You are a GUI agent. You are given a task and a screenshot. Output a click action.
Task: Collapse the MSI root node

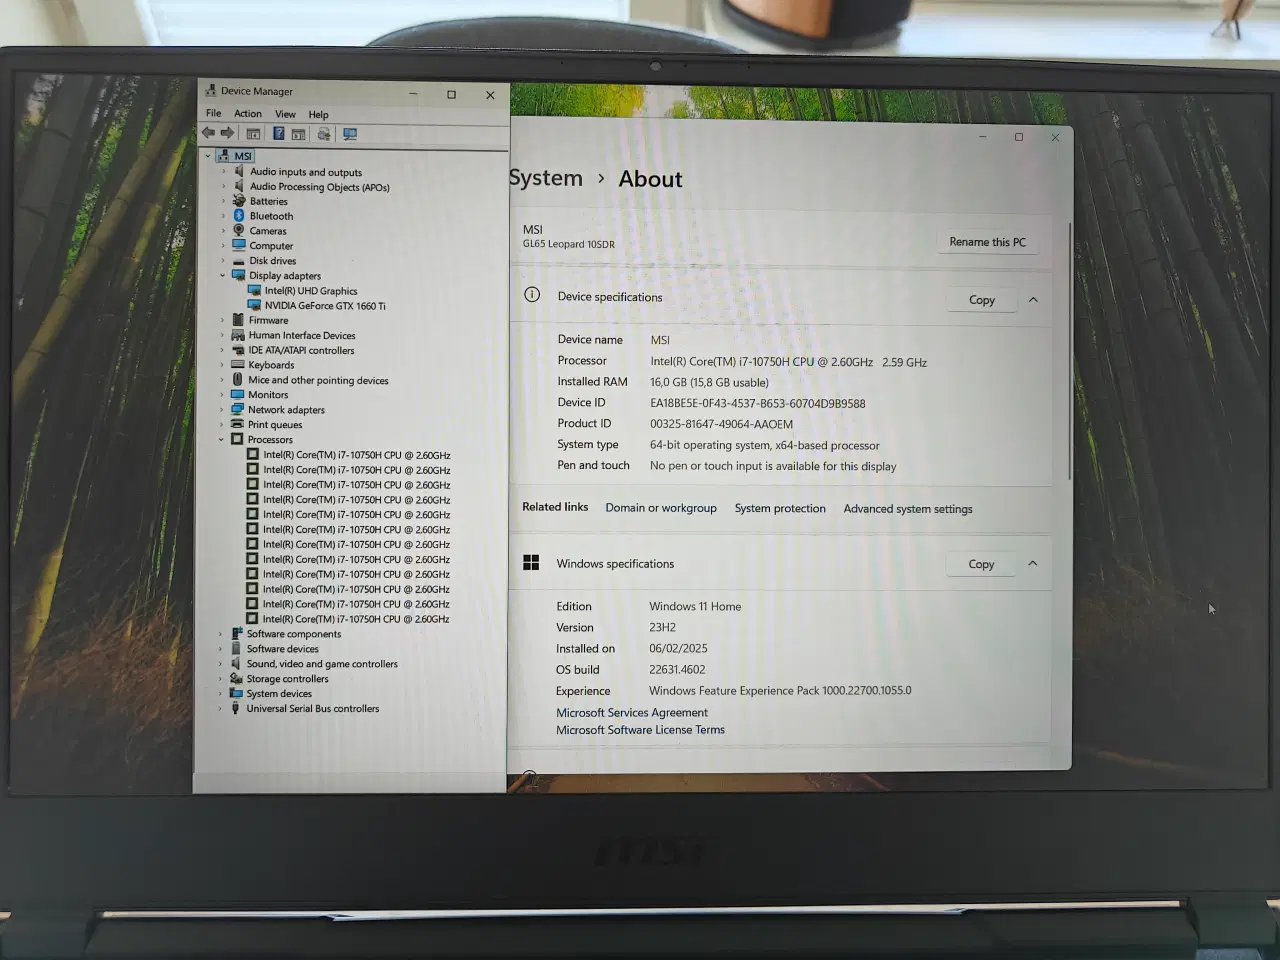[208, 156]
